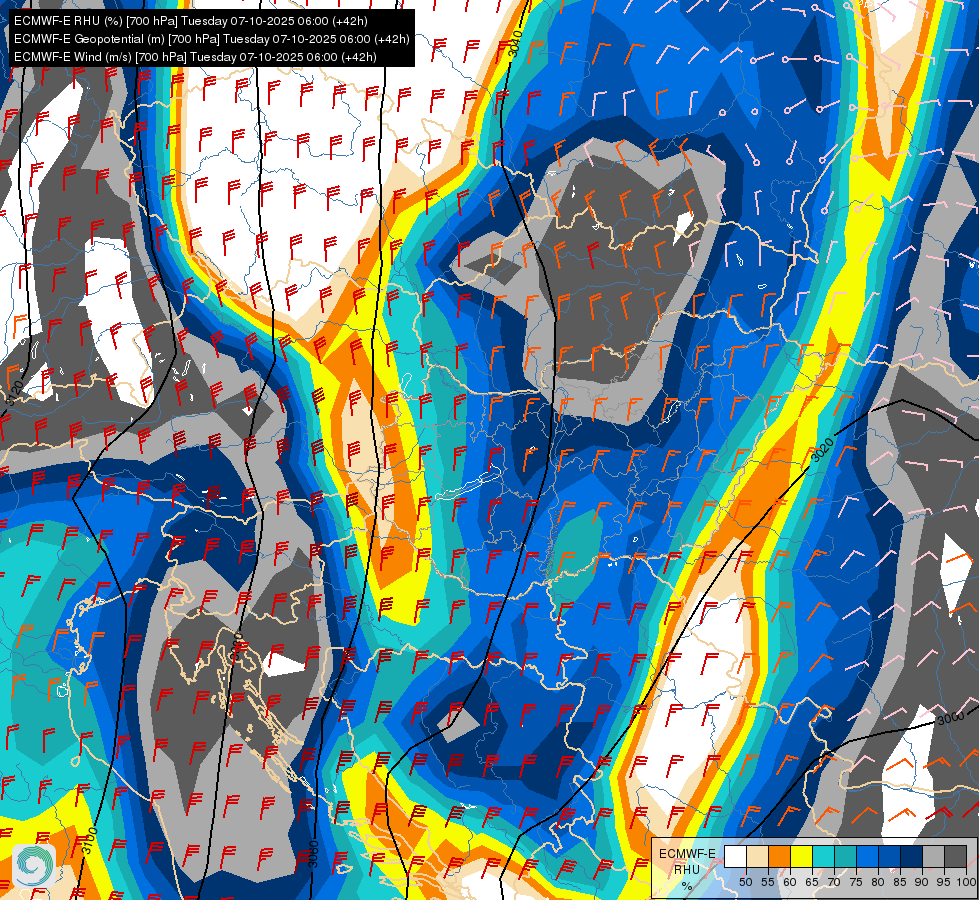This screenshot has height=900, width=979.
Task: Click the legend tick value 90
Action: point(922,882)
